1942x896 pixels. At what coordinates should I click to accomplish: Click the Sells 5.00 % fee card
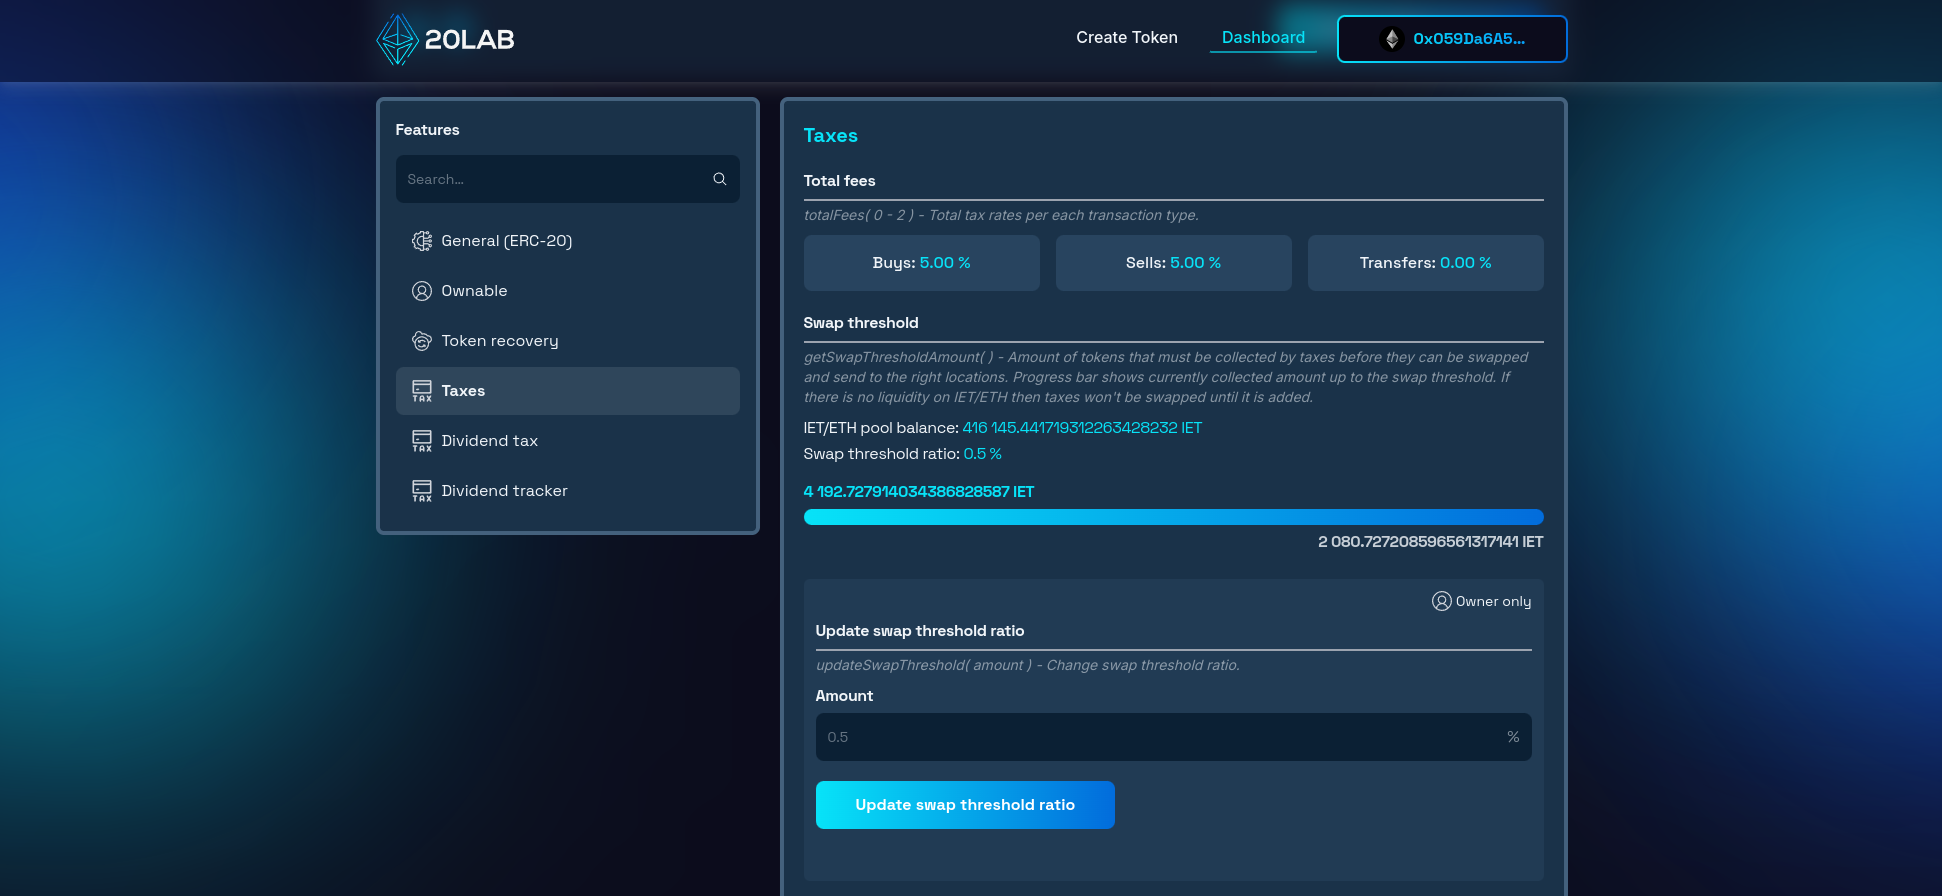1174,263
